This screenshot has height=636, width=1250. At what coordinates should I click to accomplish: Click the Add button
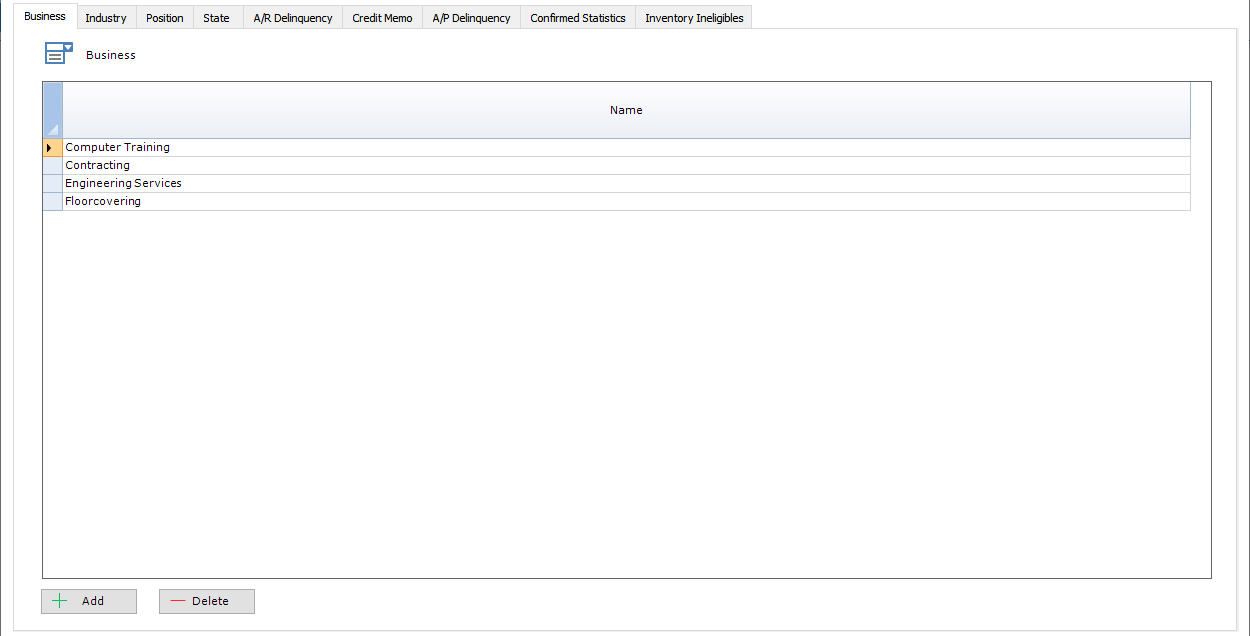(88, 600)
